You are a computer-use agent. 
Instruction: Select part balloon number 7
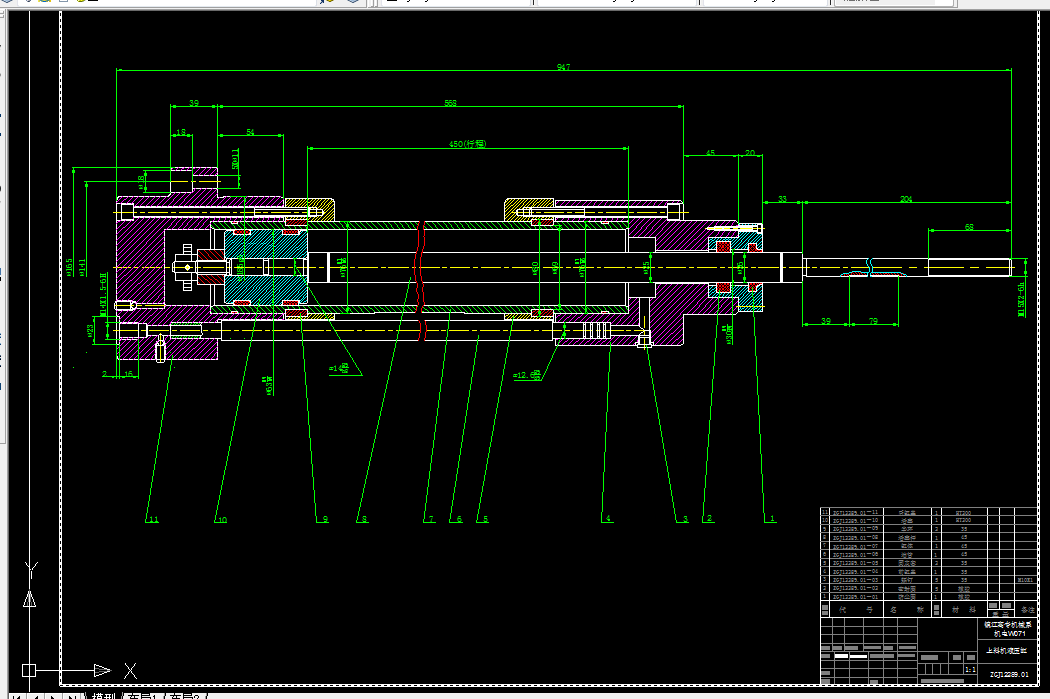click(431, 519)
